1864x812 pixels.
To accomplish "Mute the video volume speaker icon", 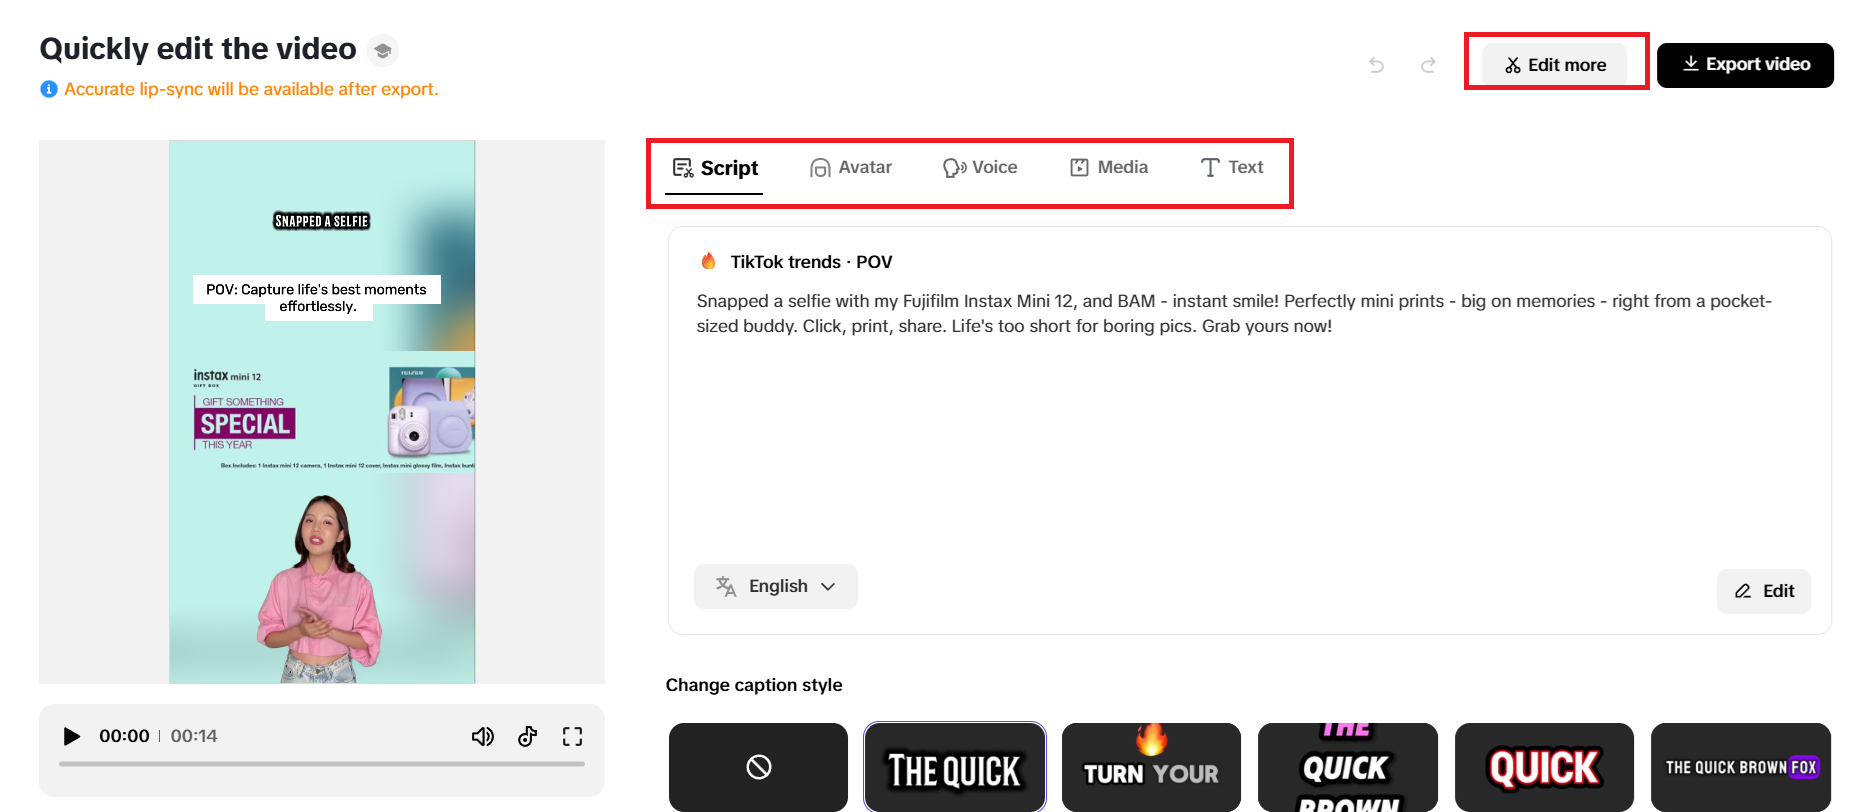I will [483, 737].
